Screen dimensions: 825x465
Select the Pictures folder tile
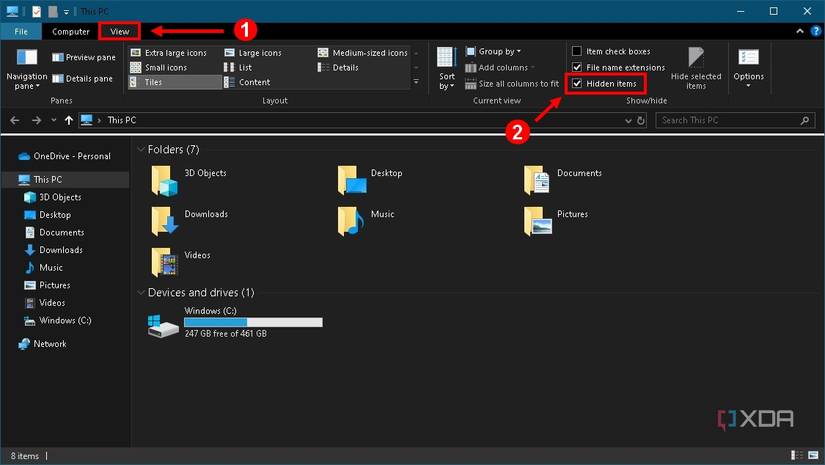556,221
